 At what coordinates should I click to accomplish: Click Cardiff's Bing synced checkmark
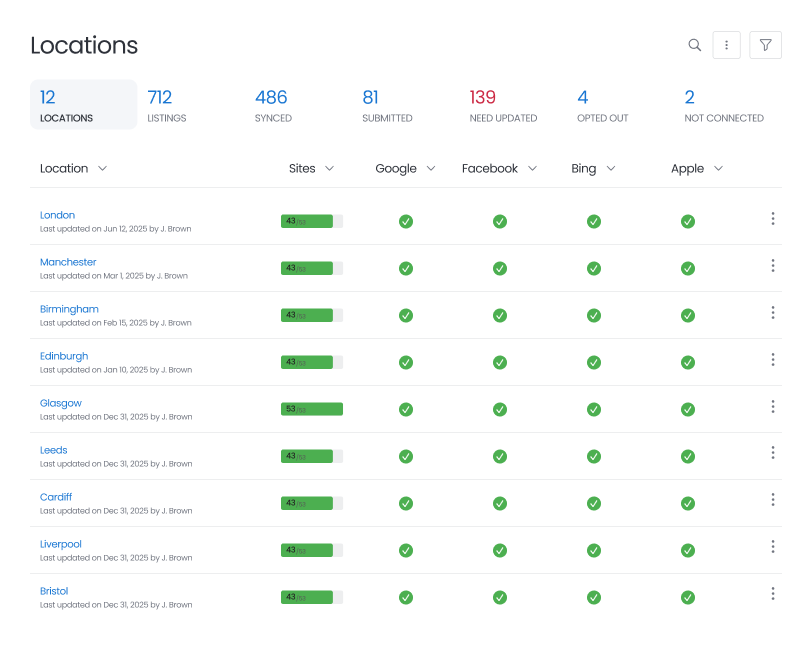point(594,503)
